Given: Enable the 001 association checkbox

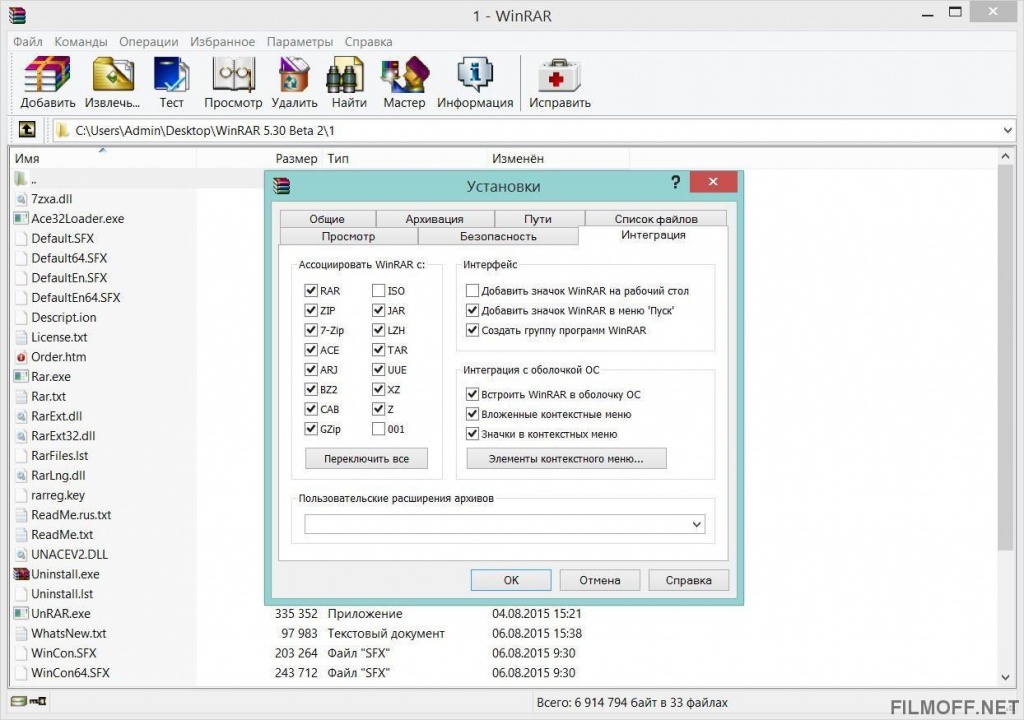Looking at the screenshot, I should [378, 429].
